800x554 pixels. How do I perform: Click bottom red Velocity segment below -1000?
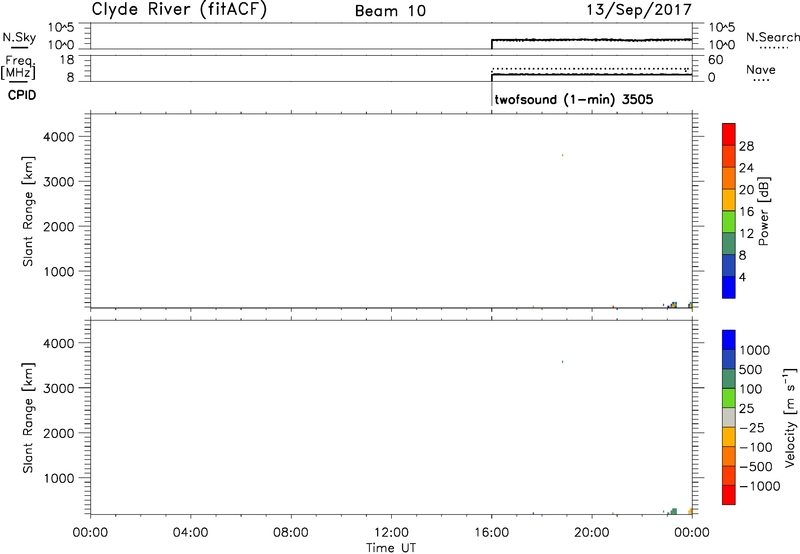pyautogui.click(x=729, y=495)
